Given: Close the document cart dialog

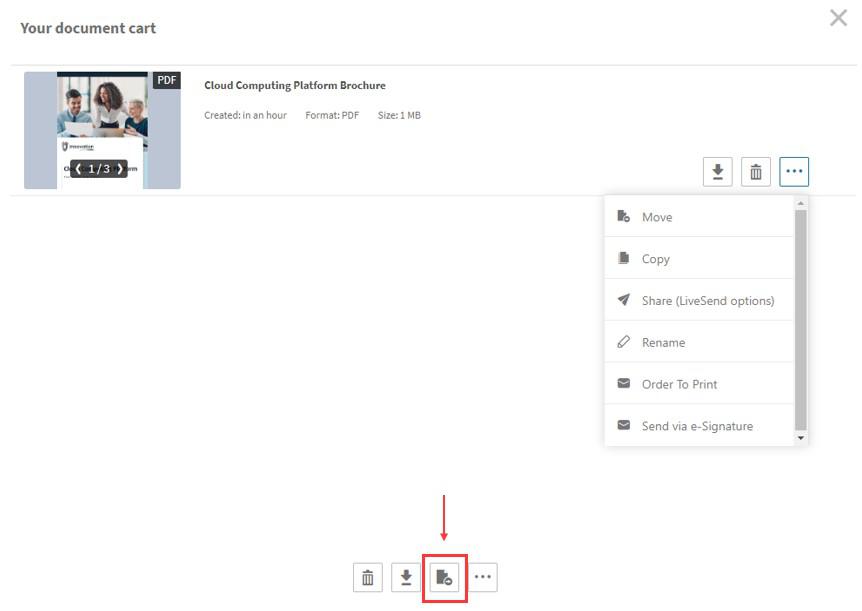Looking at the screenshot, I should click(x=838, y=18).
